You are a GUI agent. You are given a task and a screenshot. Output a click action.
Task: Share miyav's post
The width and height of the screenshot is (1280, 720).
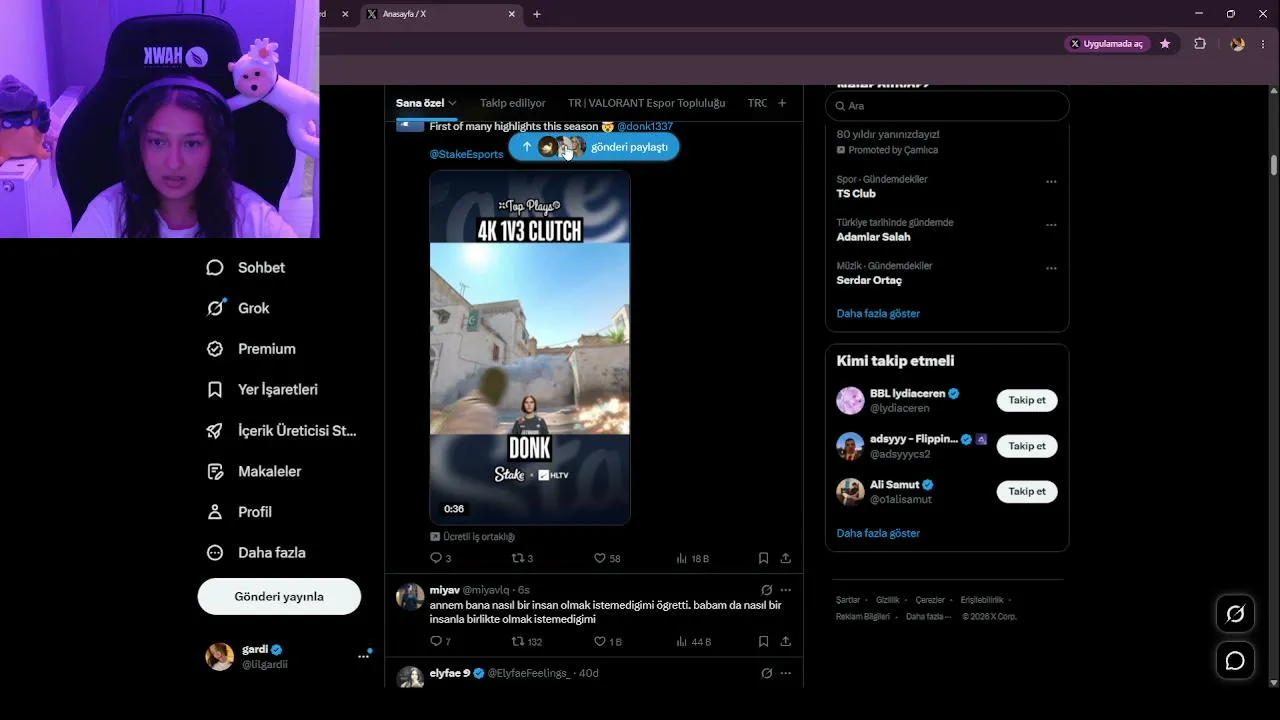(786, 641)
